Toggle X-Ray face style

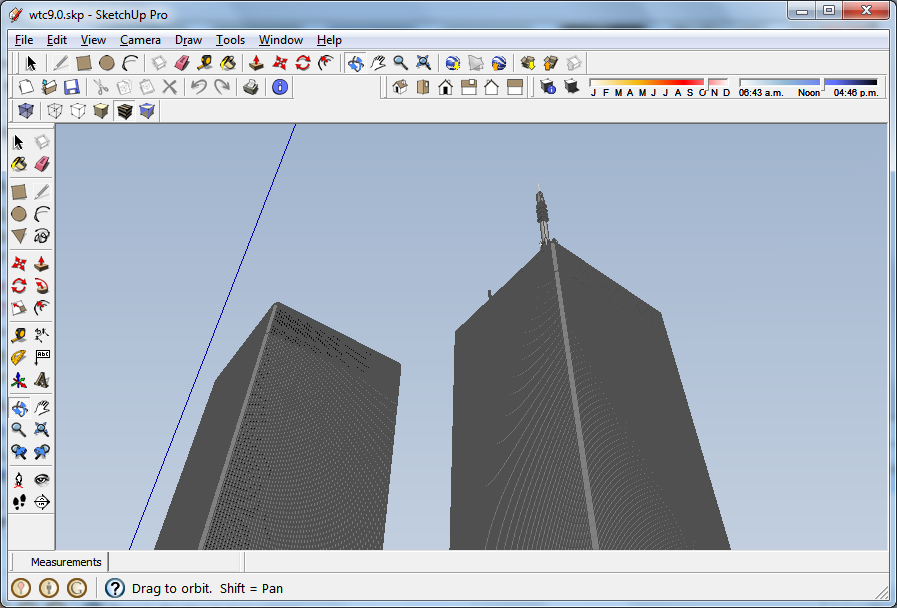pyautogui.click(x=26, y=110)
